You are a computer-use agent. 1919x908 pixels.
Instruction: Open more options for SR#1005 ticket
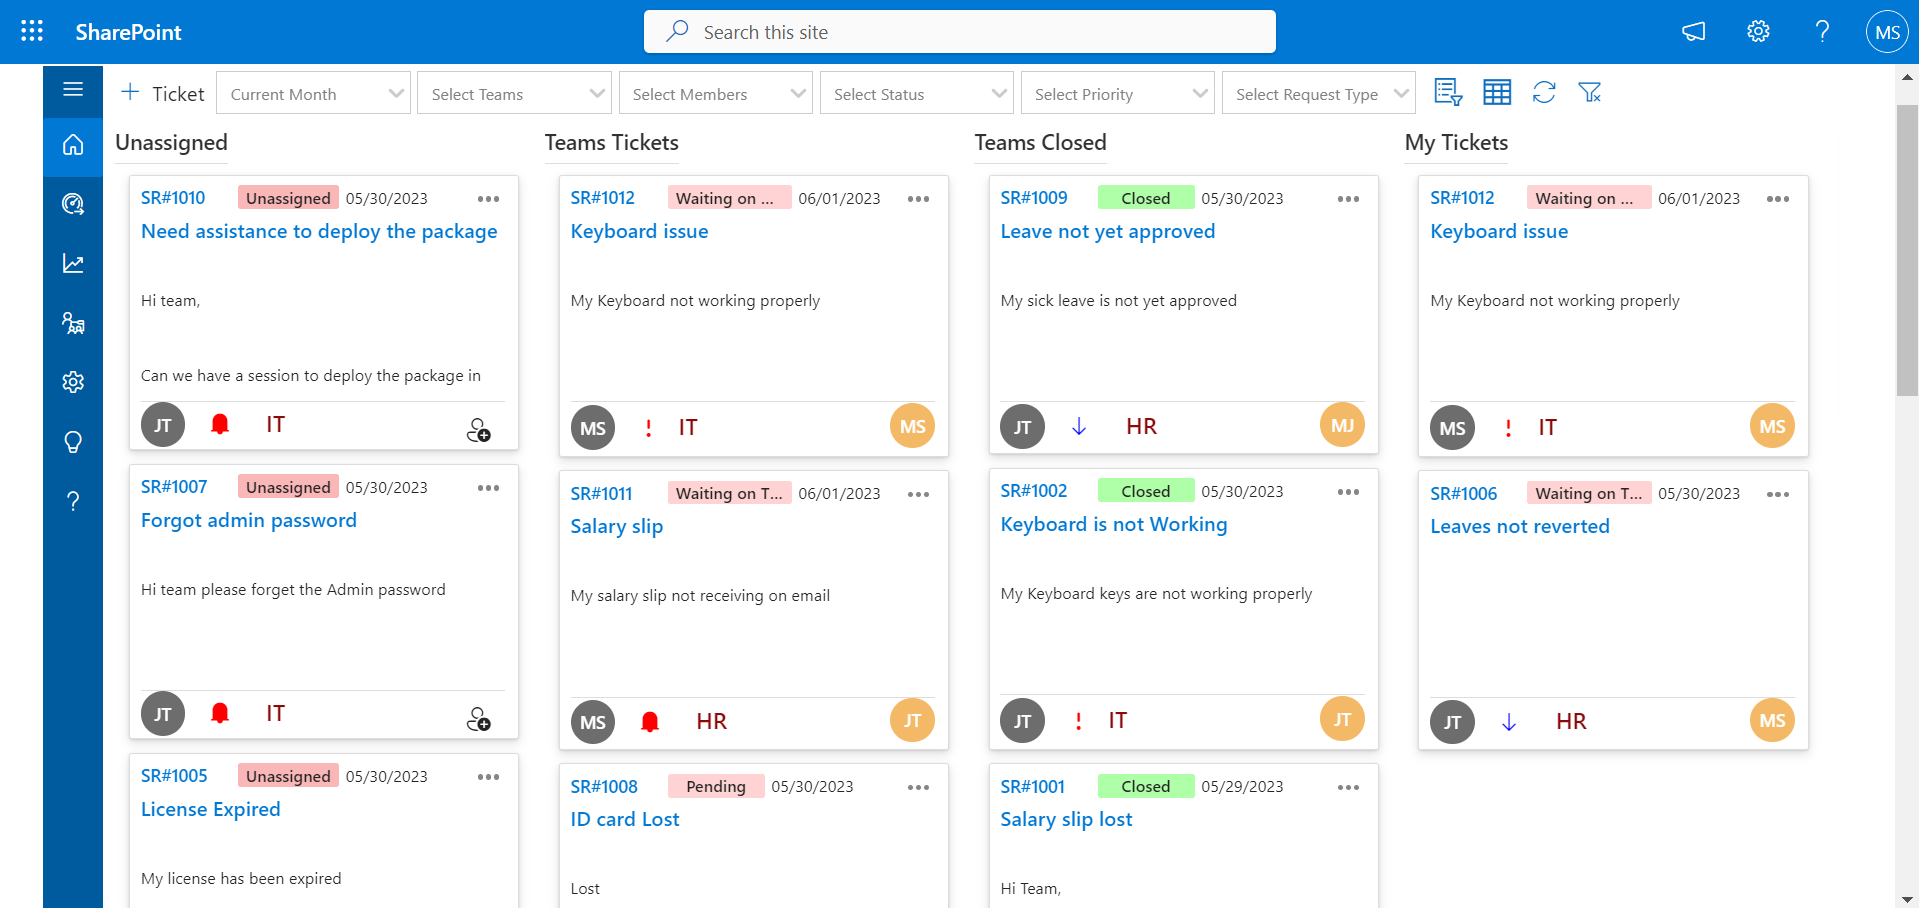488,777
